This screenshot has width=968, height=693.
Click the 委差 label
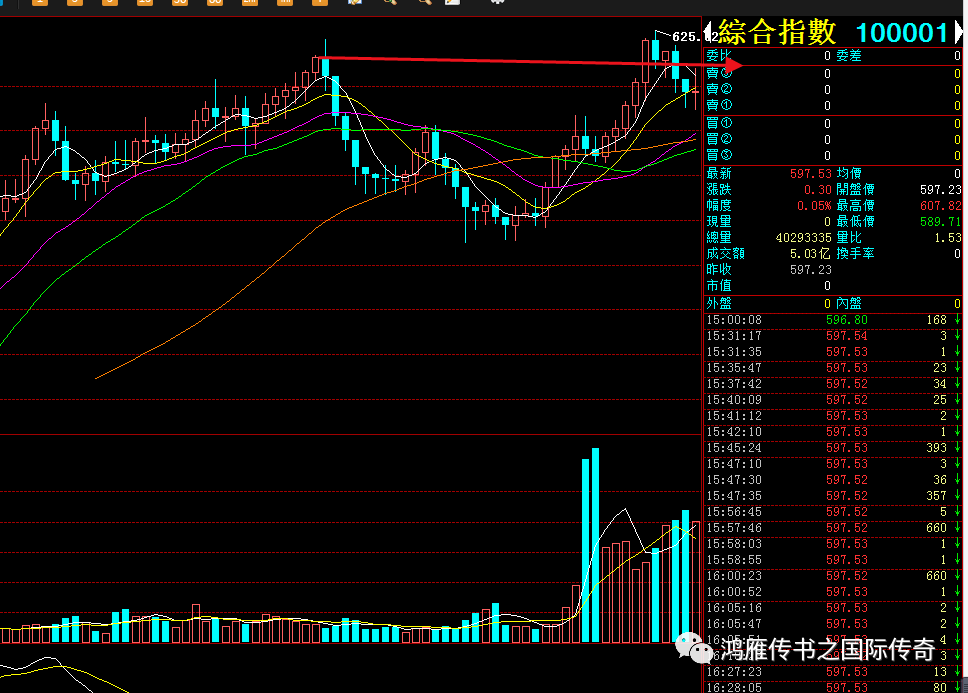click(x=849, y=56)
